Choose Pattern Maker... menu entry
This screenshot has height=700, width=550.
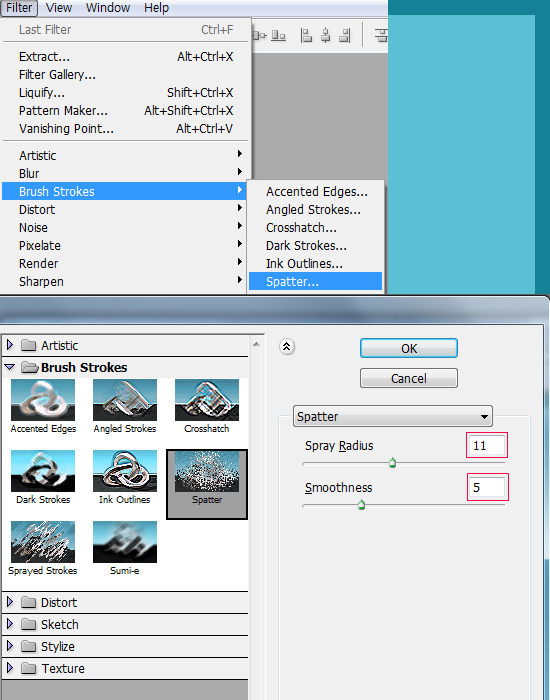[126, 110]
